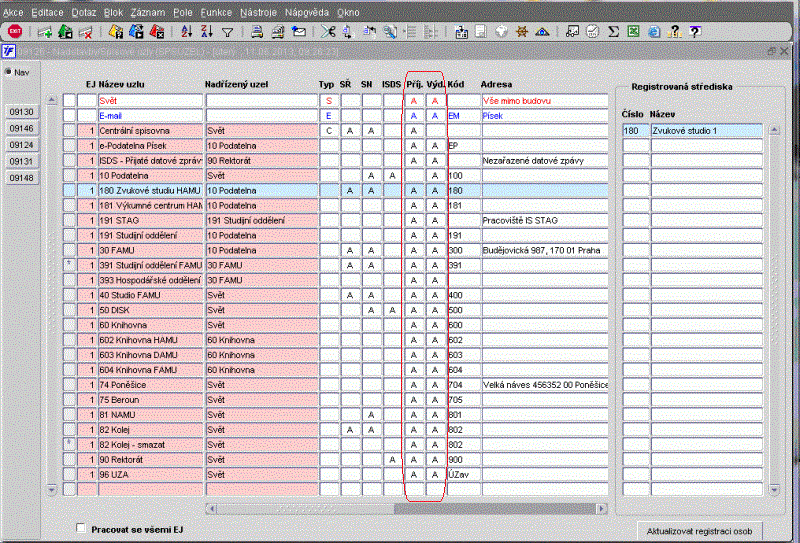
Task: Click the red Exit icon in toolbar
Action: click(x=15, y=32)
